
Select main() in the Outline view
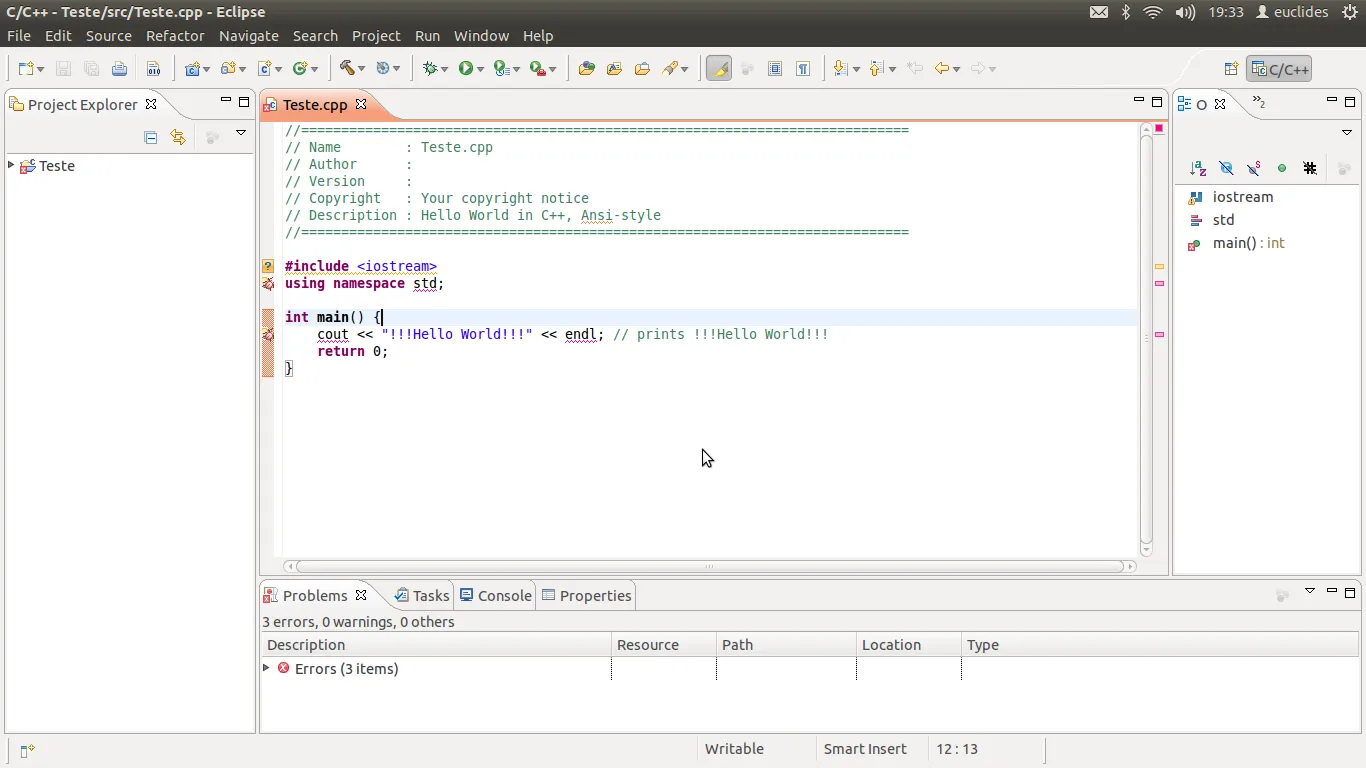click(x=1234, y=243)
